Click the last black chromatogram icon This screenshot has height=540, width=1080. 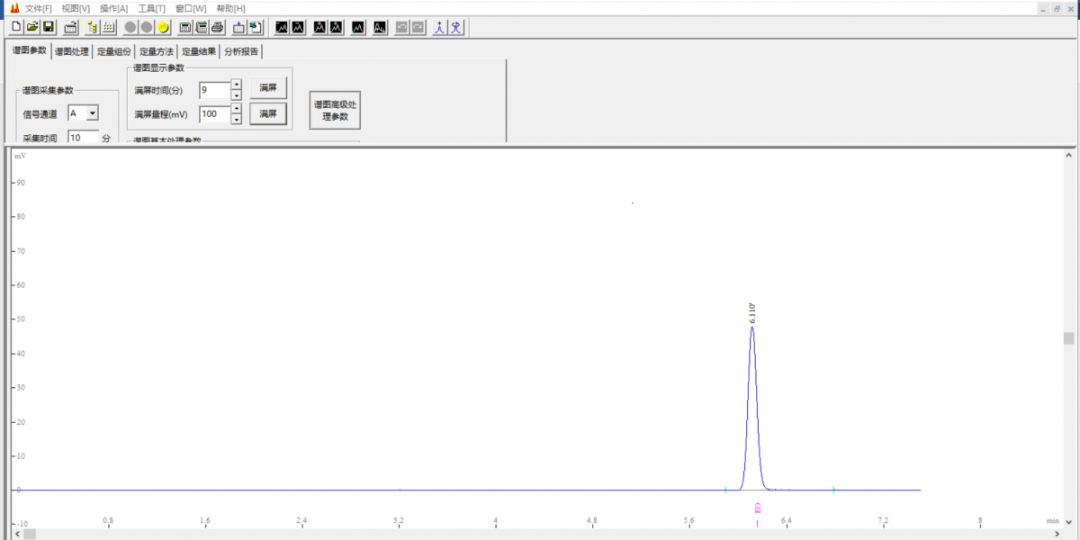pos(380,27)
